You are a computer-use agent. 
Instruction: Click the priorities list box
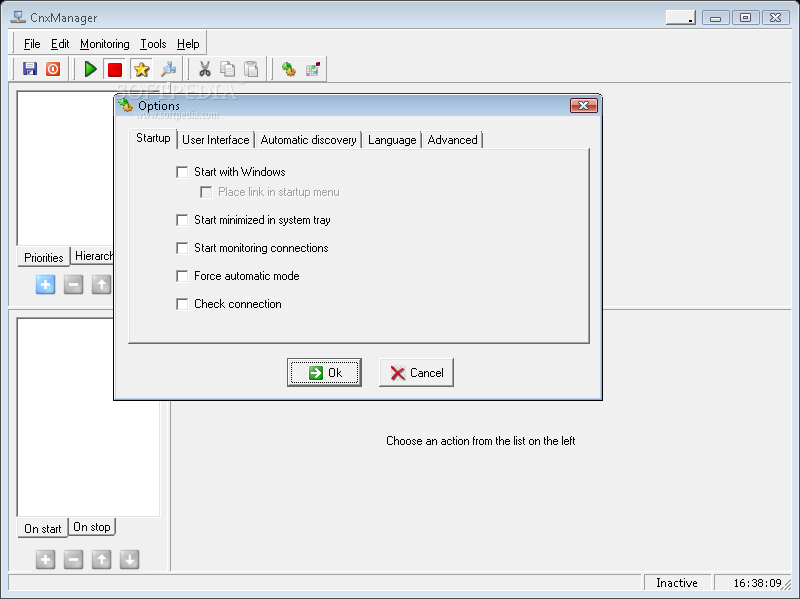click(65, 168)
